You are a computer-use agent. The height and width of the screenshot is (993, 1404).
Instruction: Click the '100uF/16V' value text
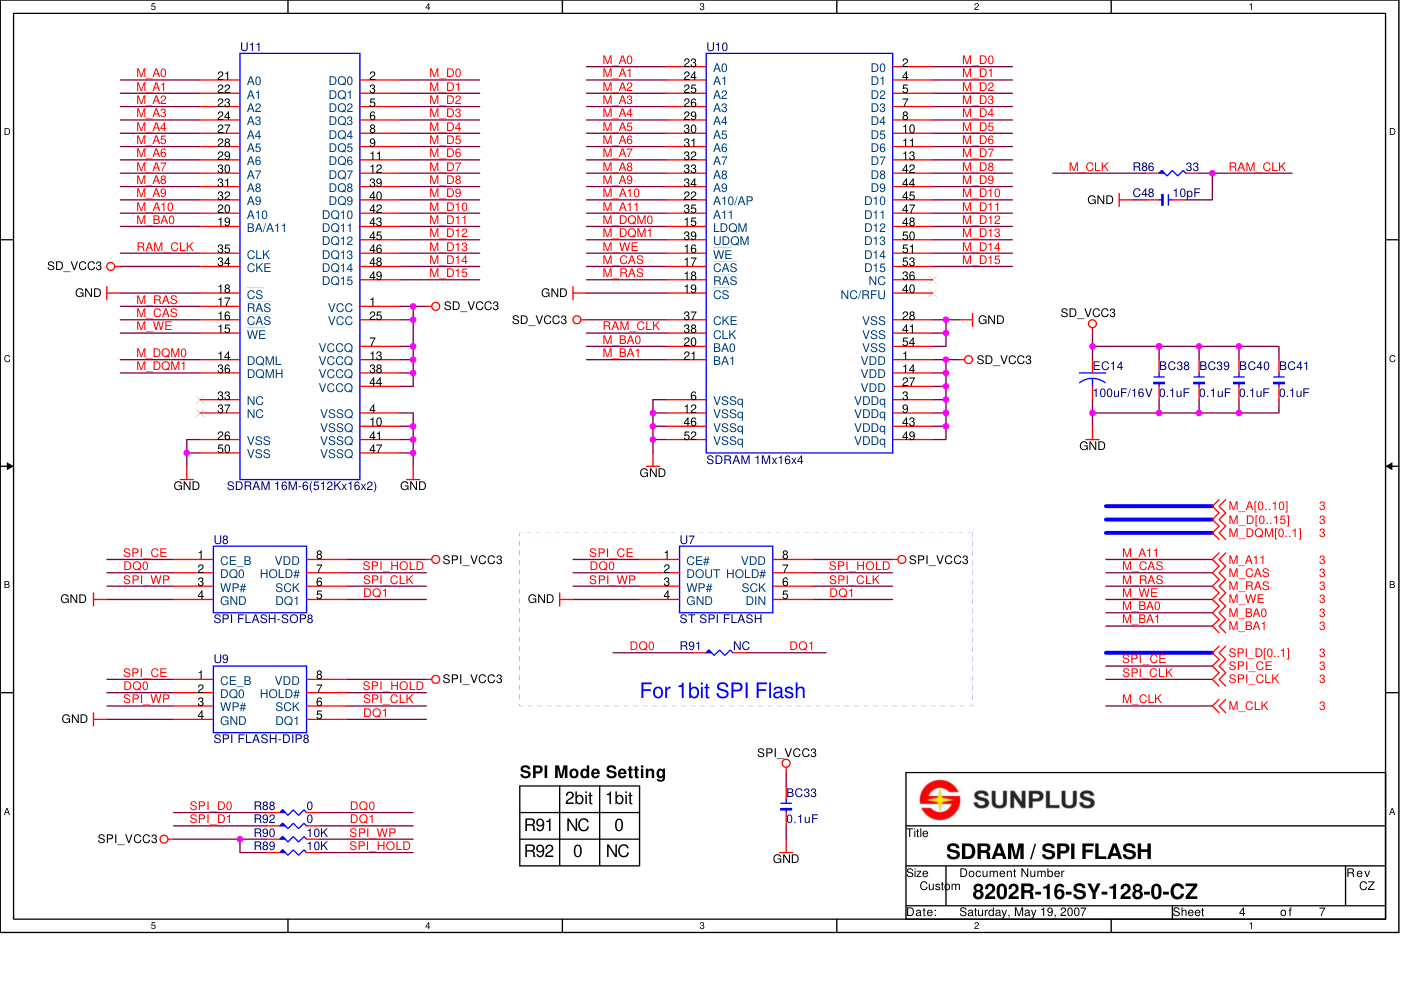tap(1123, 393)
